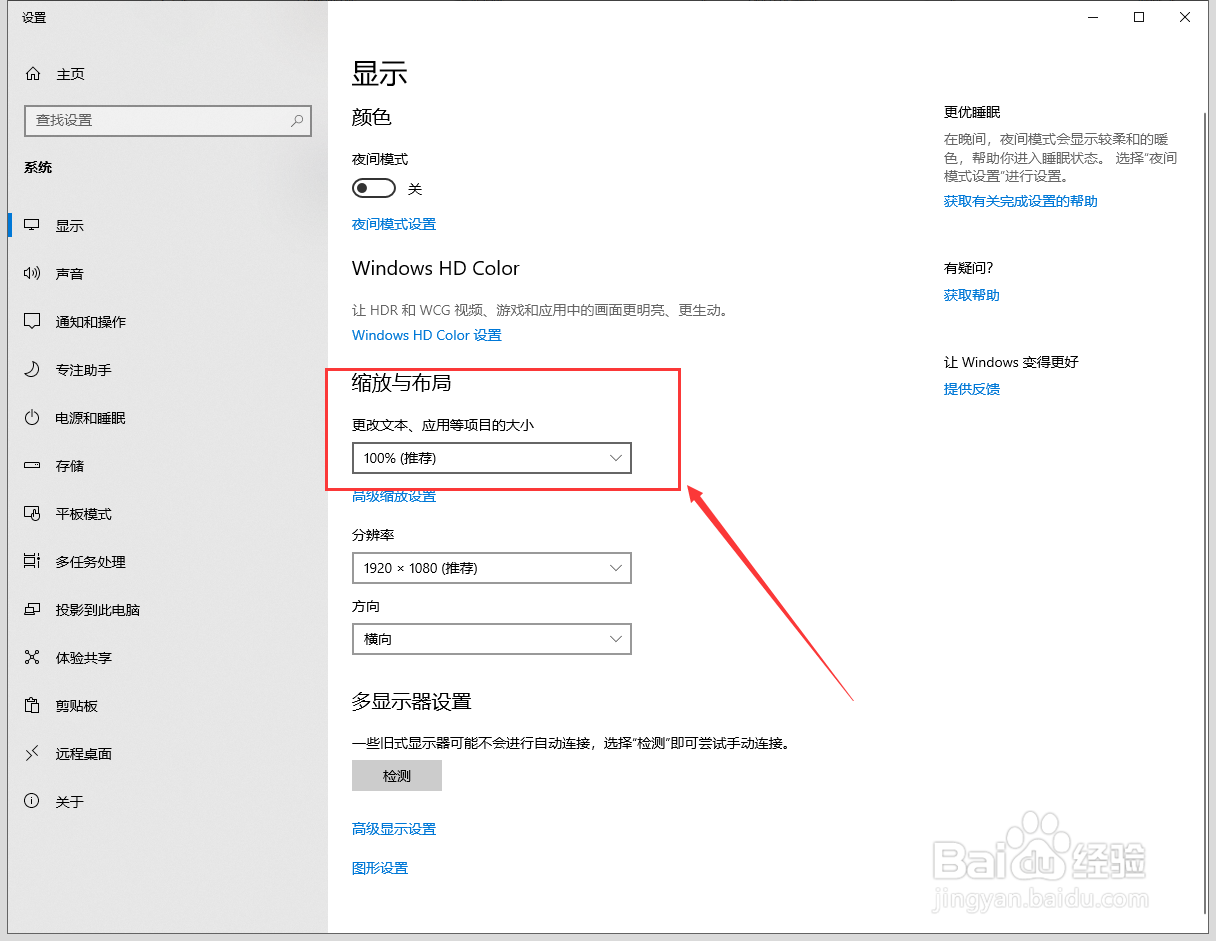Screen dimensions: 1216x941
Task: Open the 方向 orientation dropdown
Action: point(491,639)
